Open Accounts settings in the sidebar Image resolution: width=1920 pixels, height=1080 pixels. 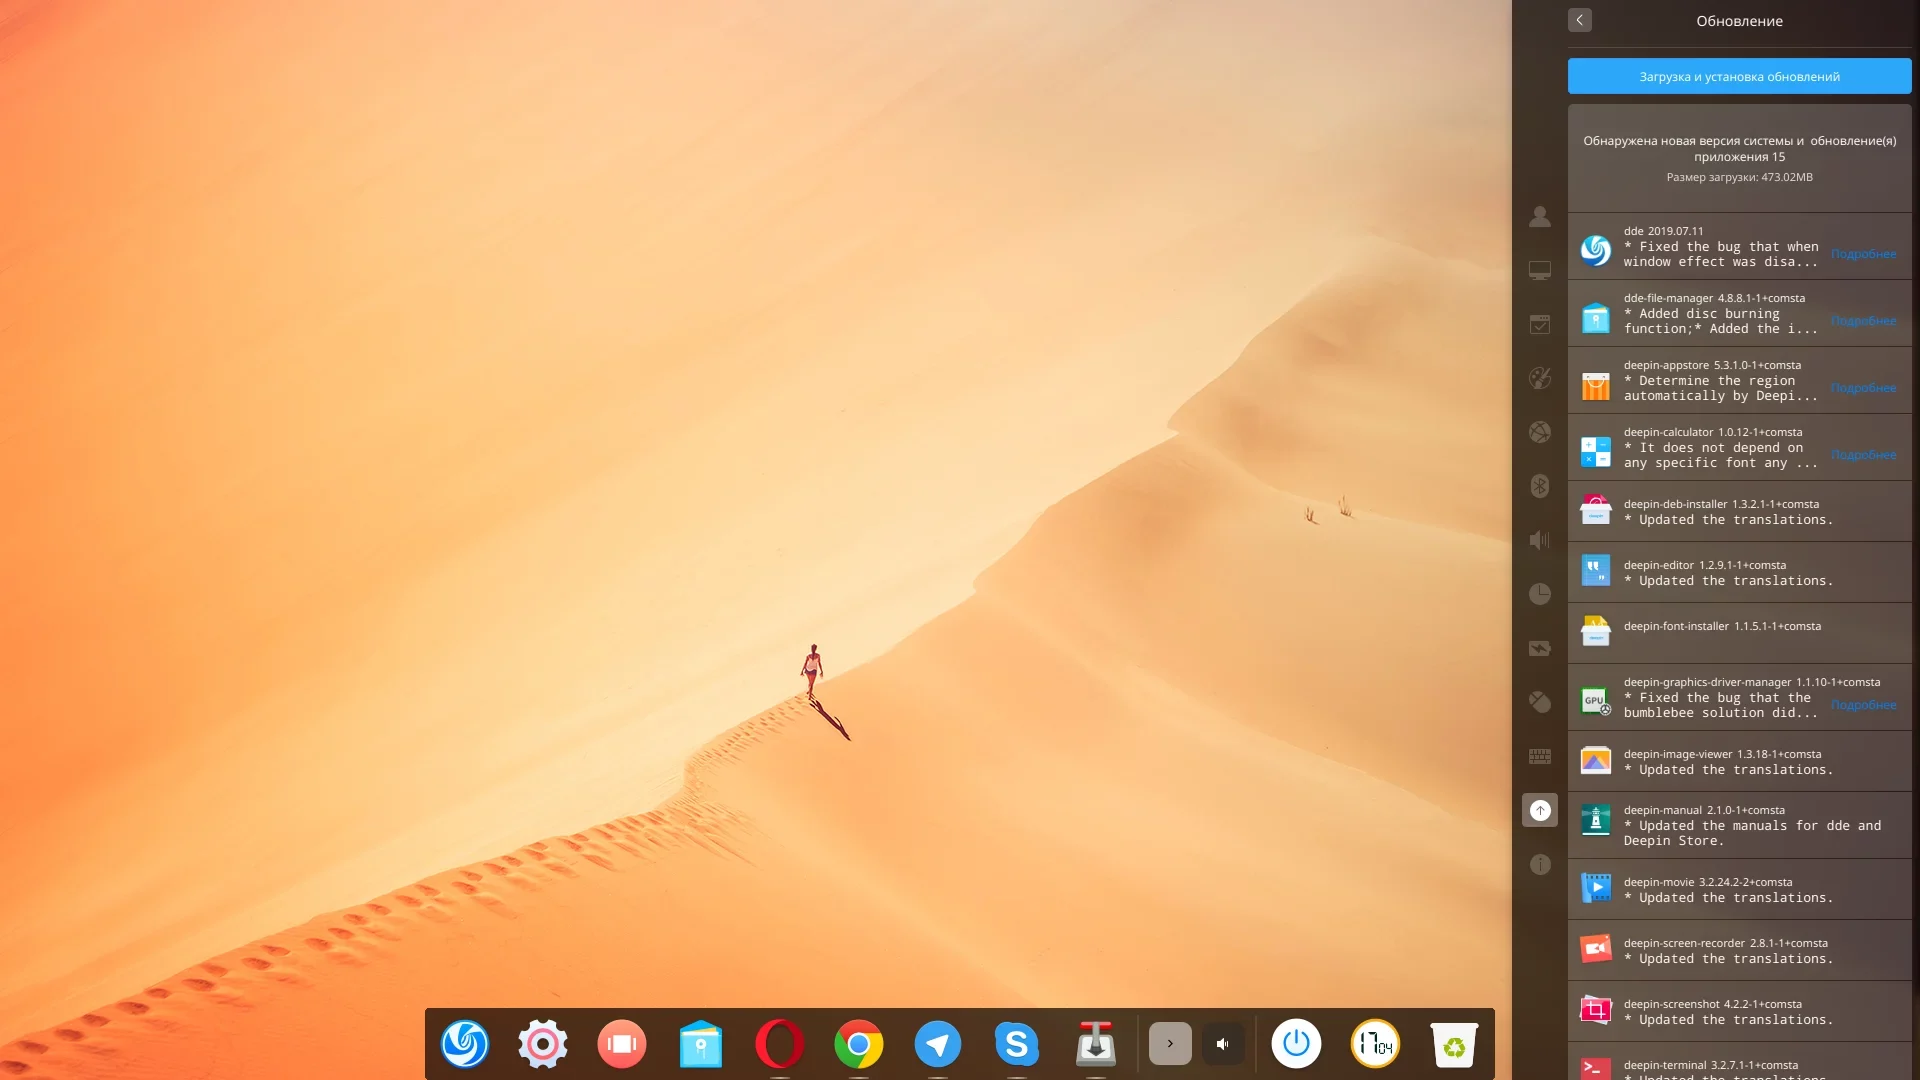1540,216
